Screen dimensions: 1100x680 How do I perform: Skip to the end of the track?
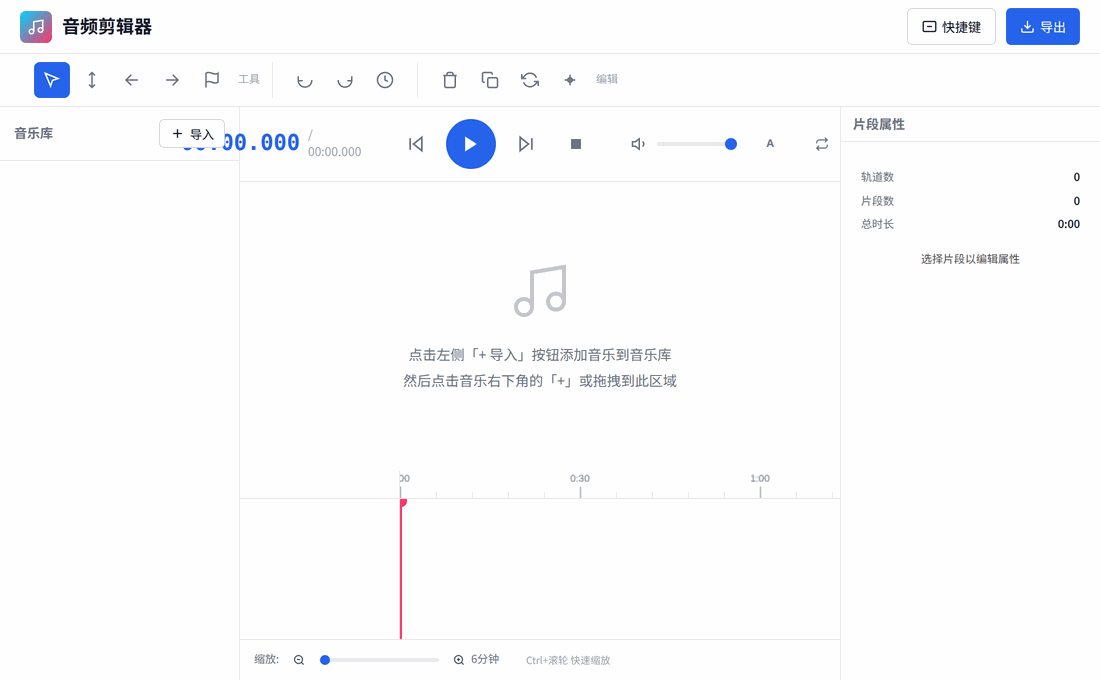525,144
